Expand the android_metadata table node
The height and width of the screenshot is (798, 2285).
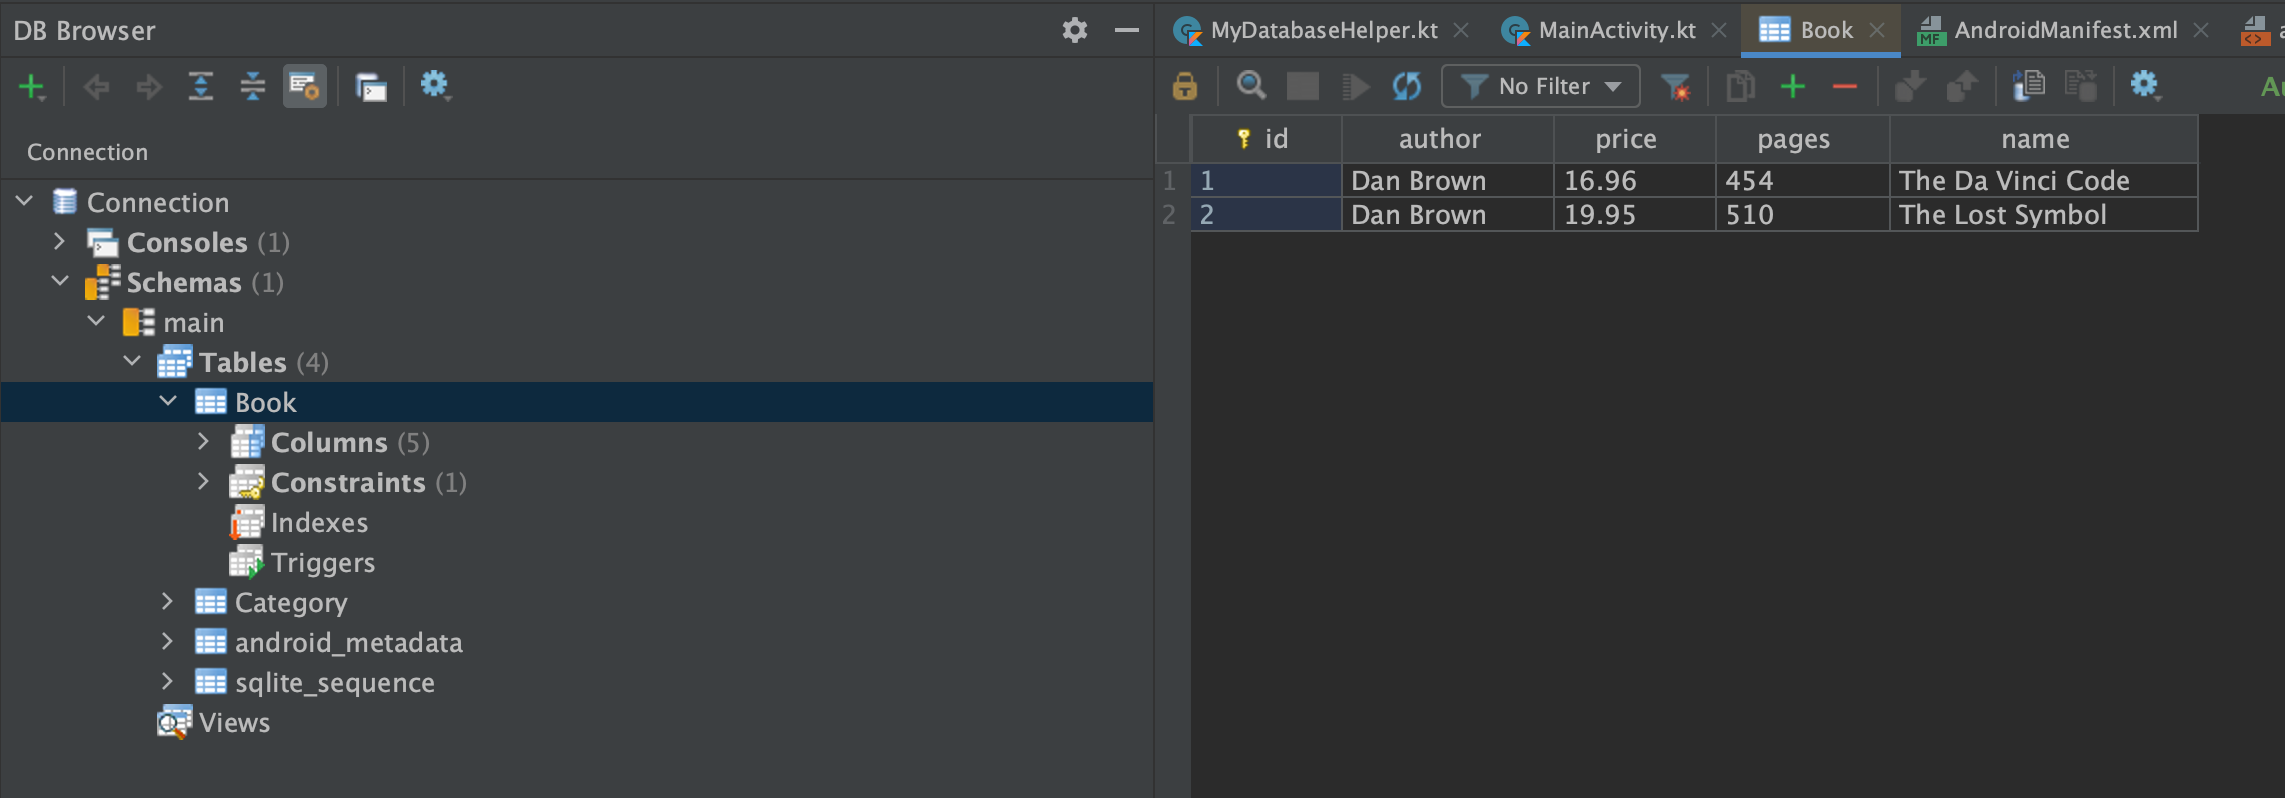[x=168, y=641]
